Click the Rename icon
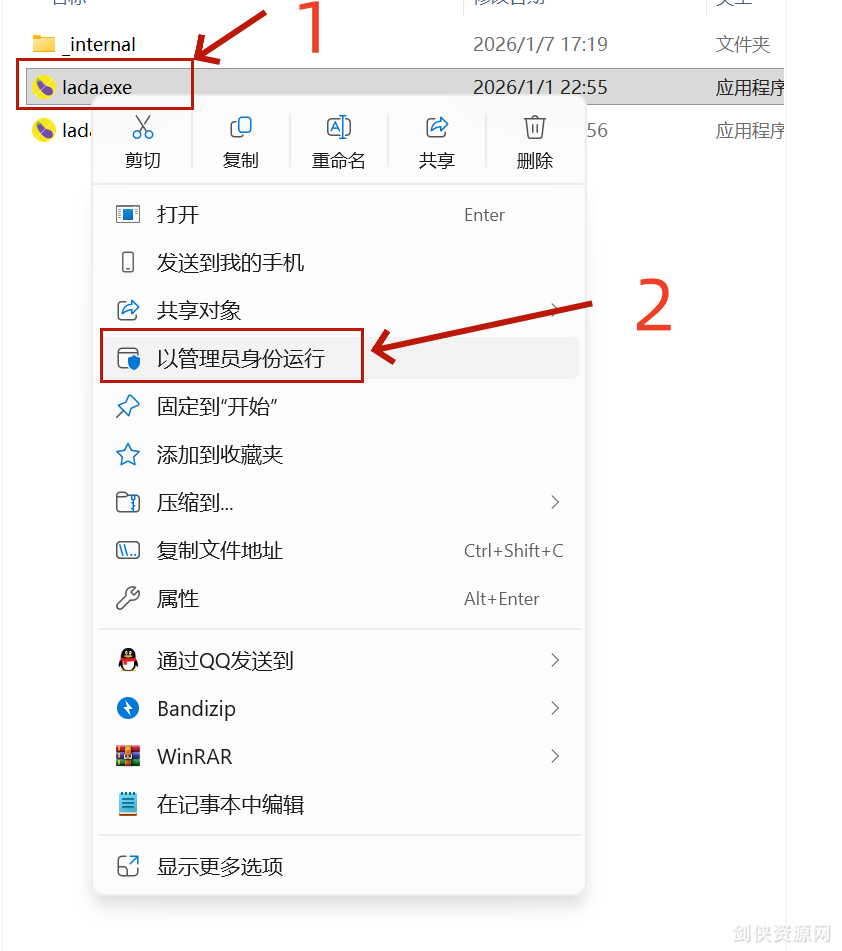 click(x=338, y=127)
